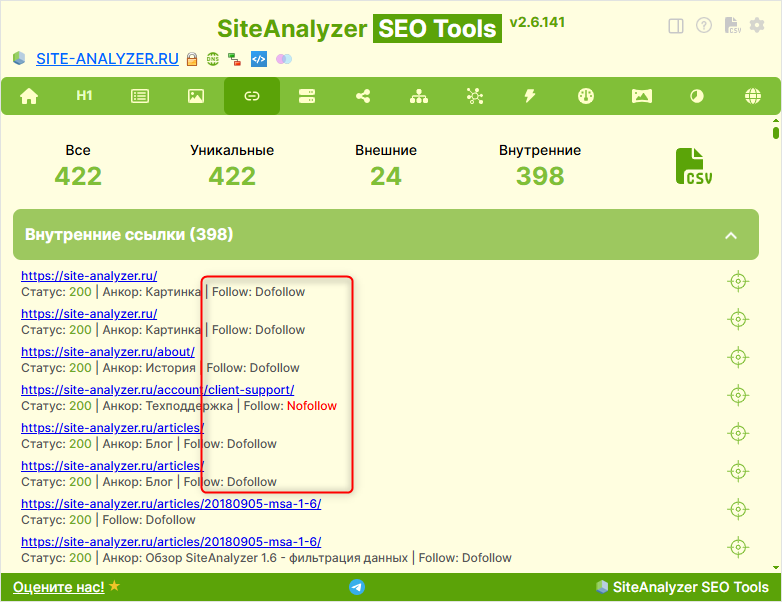782x602 pixels.
Task: Open the globe tab icon
Action: coord(753,96)
